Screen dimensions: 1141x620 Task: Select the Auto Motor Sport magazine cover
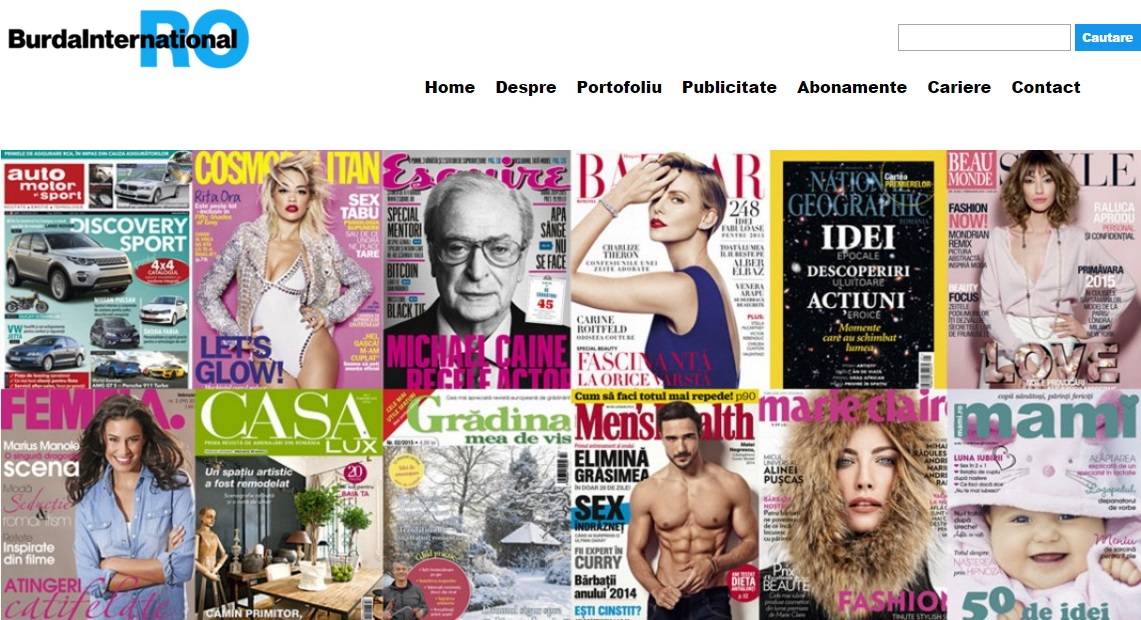[96, 269]
